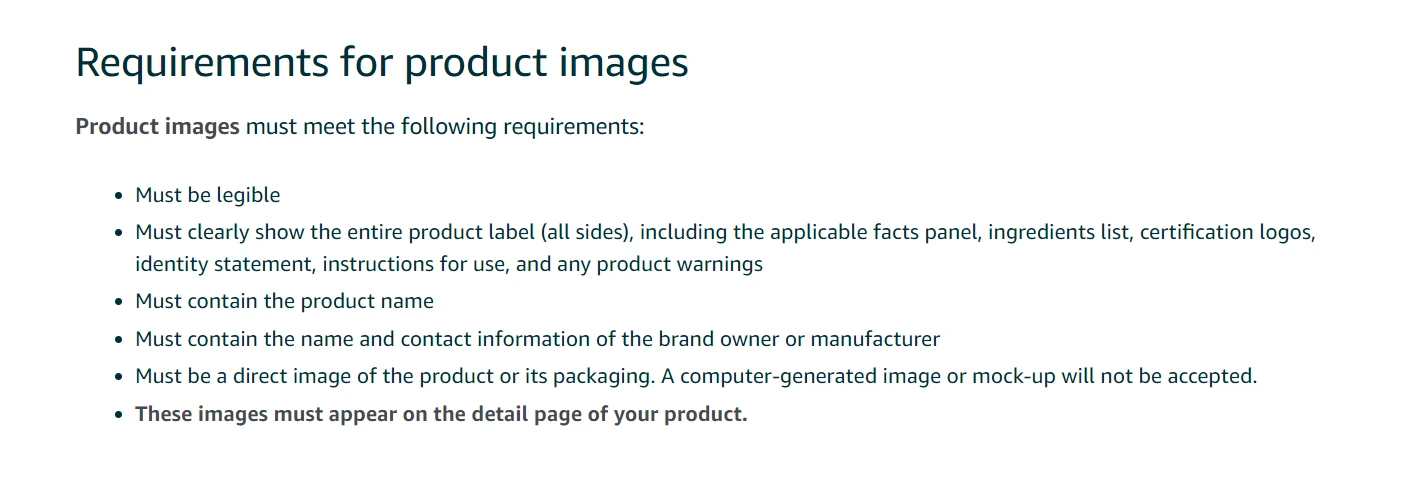
Task: Click the "Requirements for product images" heading
Action: coord(381,63)
